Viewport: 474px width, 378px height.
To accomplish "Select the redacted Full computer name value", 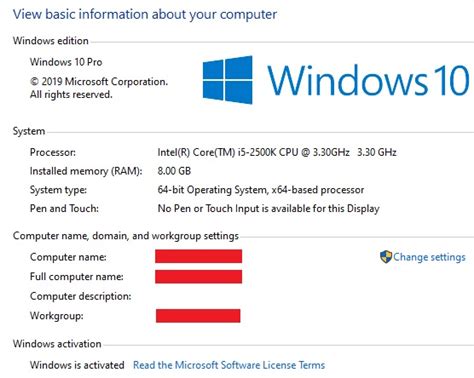I will (x=199, y=277).
